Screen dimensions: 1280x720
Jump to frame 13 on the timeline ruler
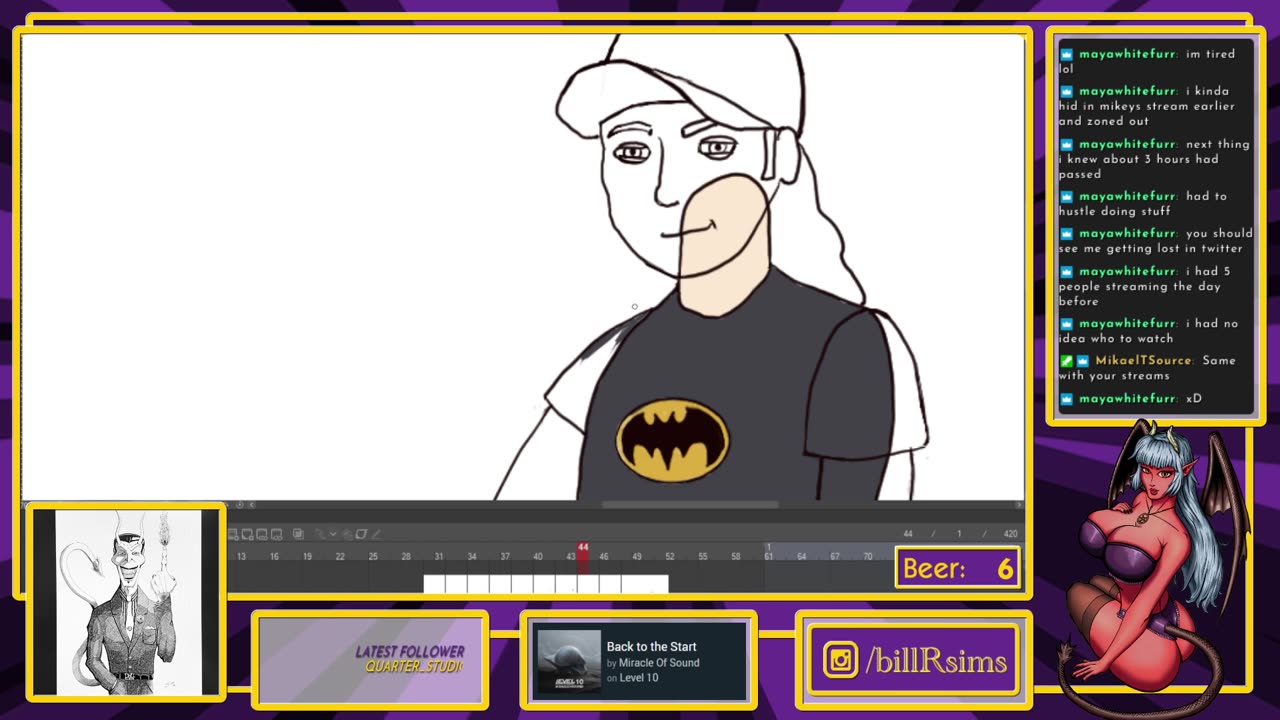pos(241,556)
